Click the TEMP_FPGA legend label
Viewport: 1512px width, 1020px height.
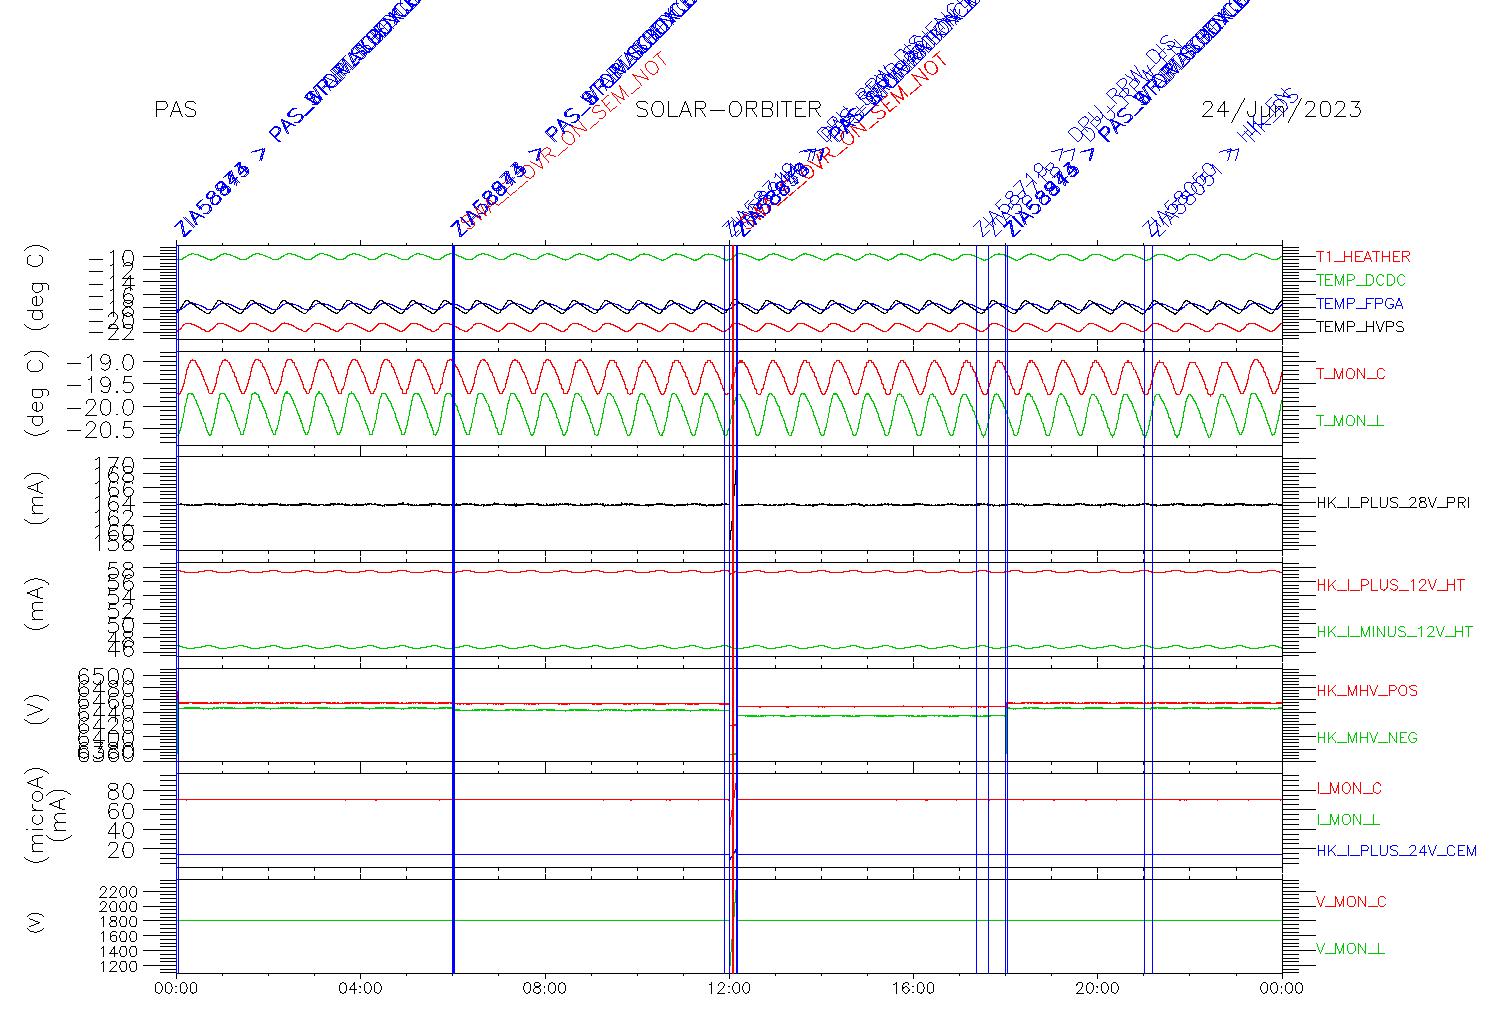coord(1360,304)
